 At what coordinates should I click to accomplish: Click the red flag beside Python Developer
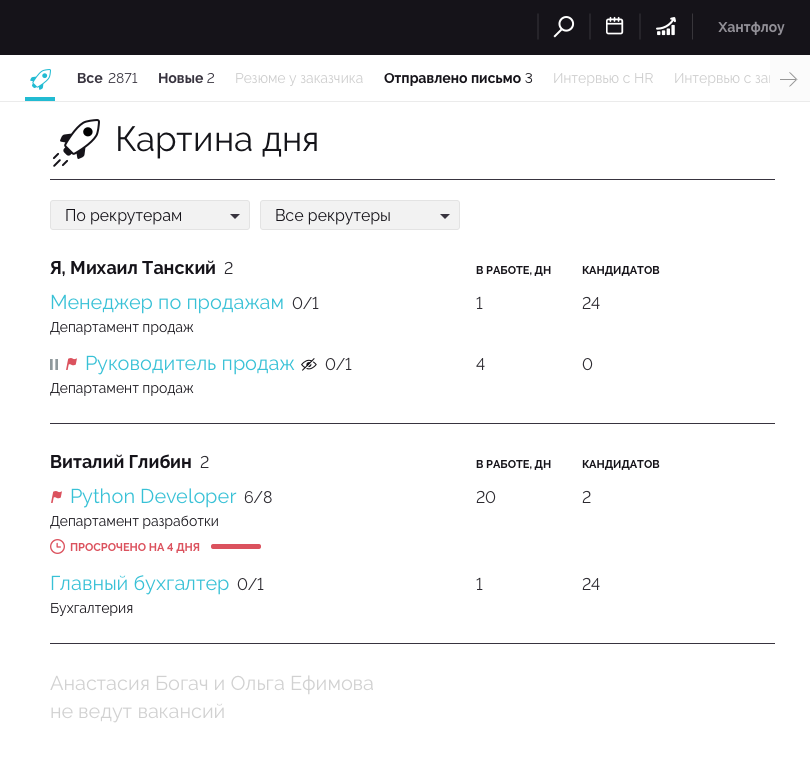pyautogui.click(x=57, y=496)
